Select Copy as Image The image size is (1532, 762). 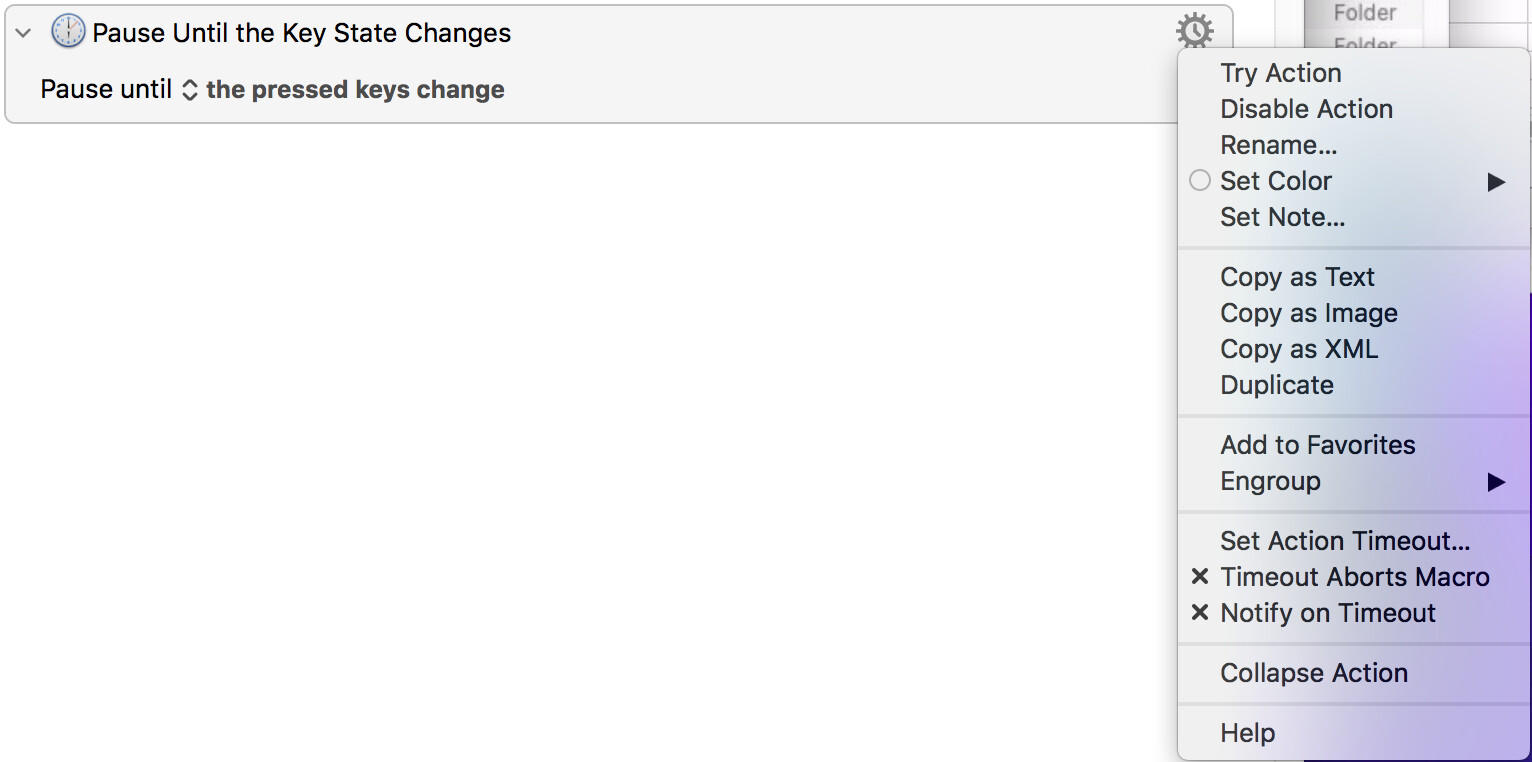[1355, 313]
